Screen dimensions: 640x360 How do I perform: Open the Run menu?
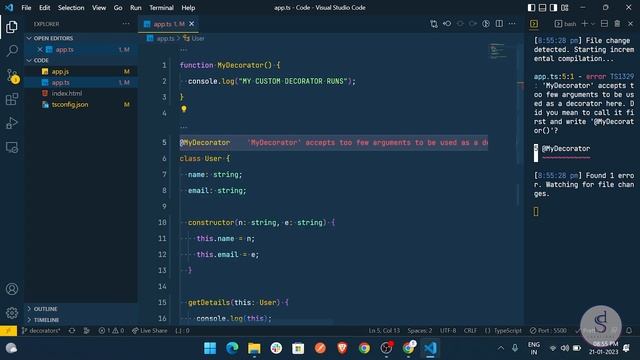click(x=136, y=8)
